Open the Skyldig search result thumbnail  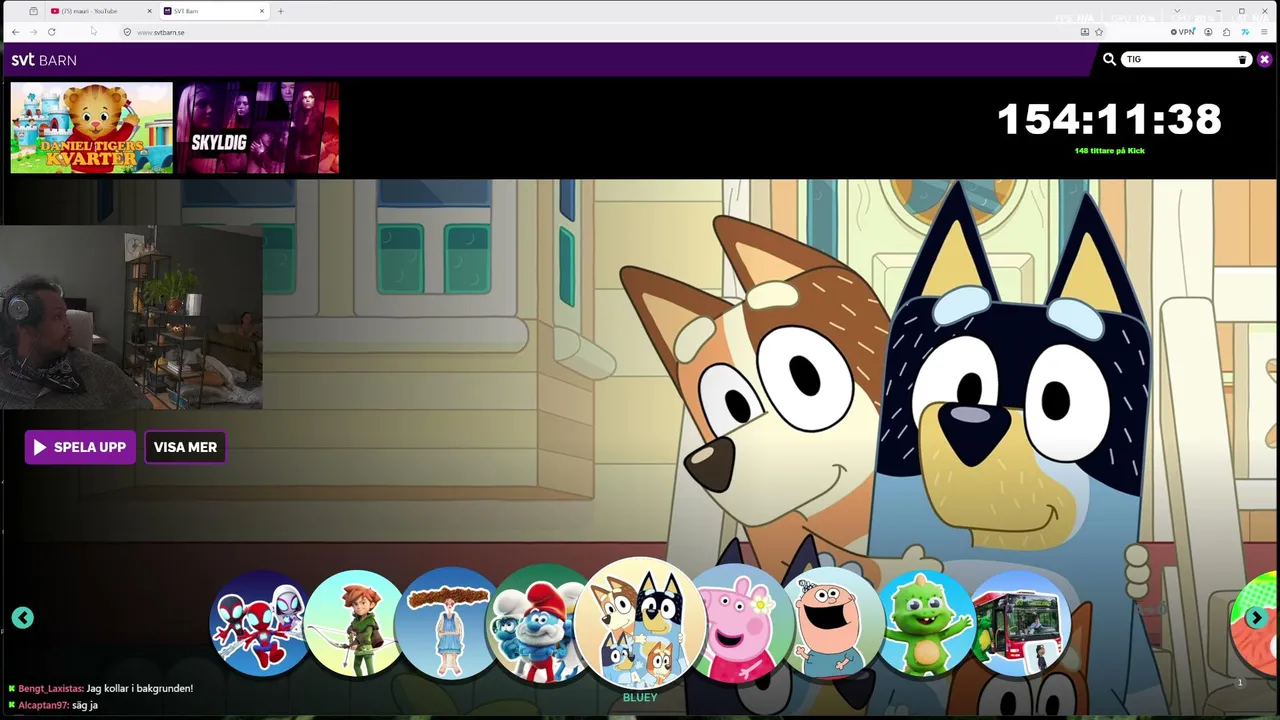click(x=258, y=128)
